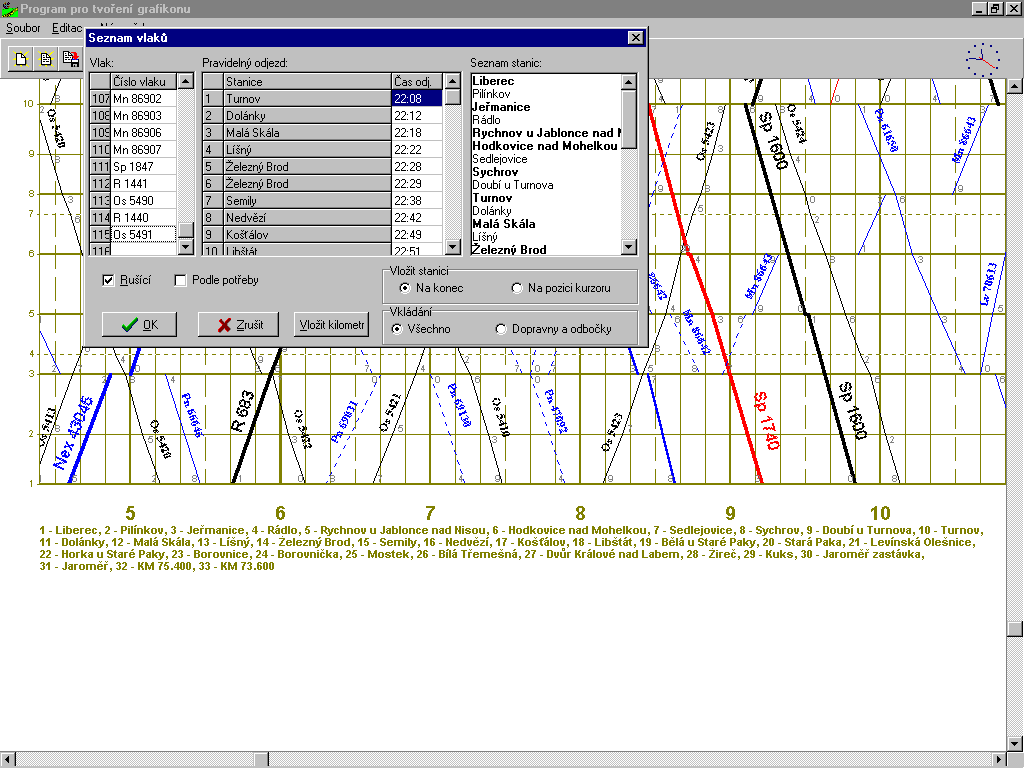Open the Soubor menu
The image size is (1024, 768).
(23, 28)
